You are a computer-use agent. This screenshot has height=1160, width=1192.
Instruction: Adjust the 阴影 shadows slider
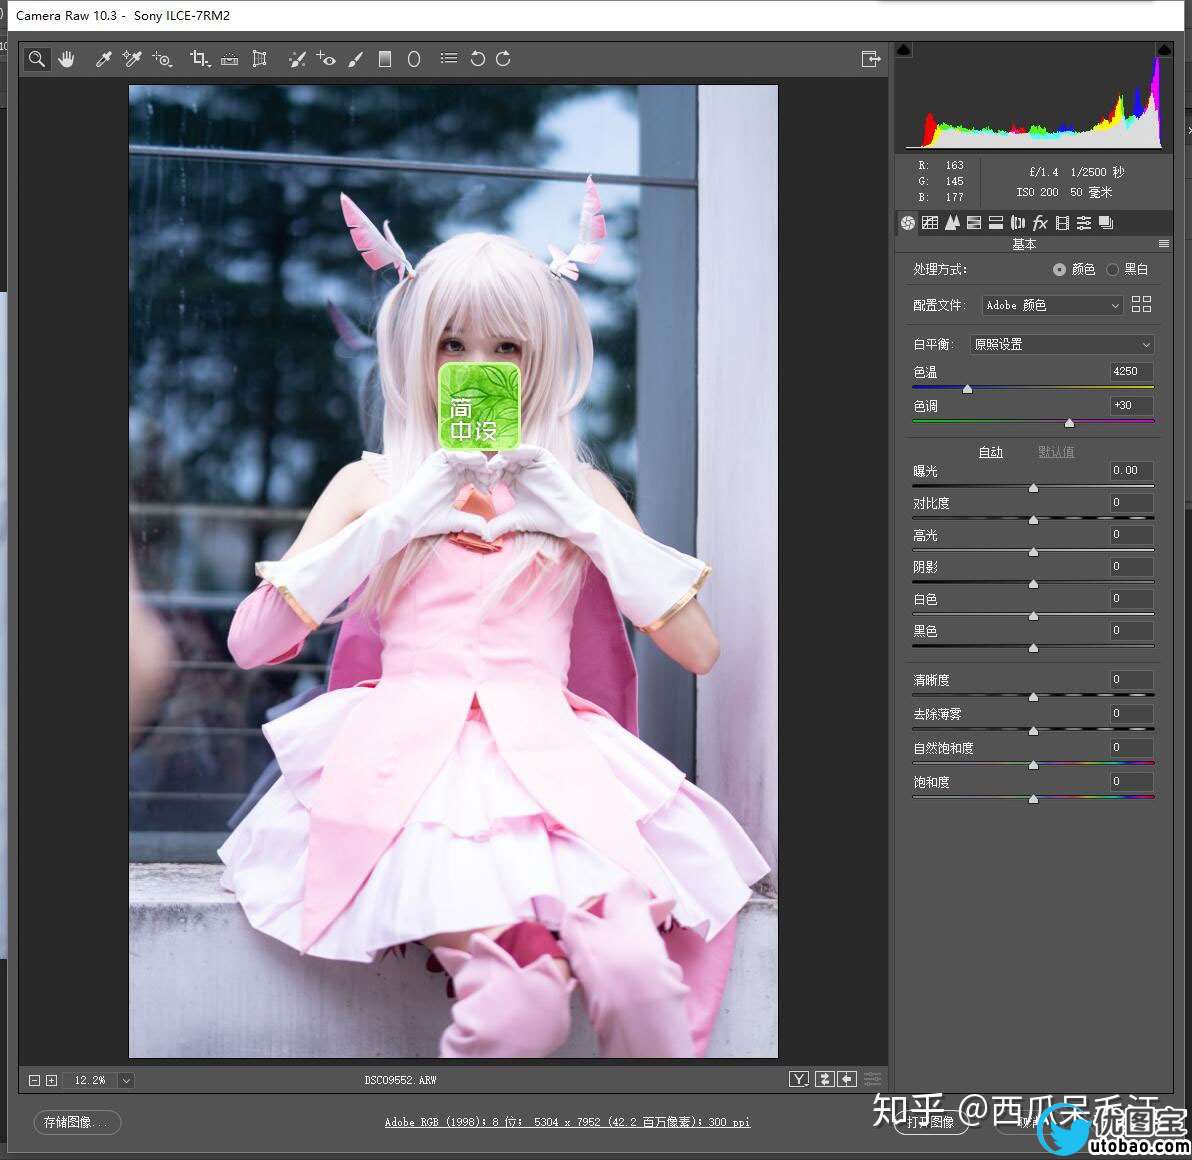1033,583
